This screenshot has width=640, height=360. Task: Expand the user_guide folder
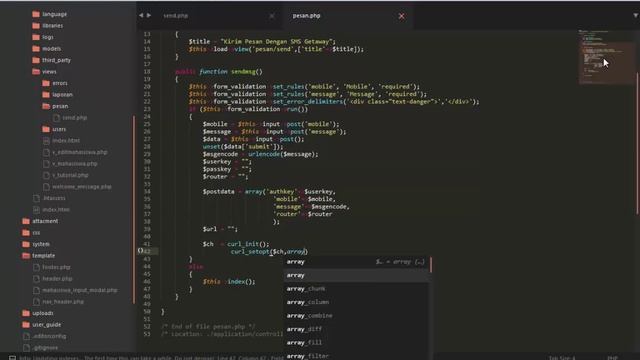coord(26,324)
